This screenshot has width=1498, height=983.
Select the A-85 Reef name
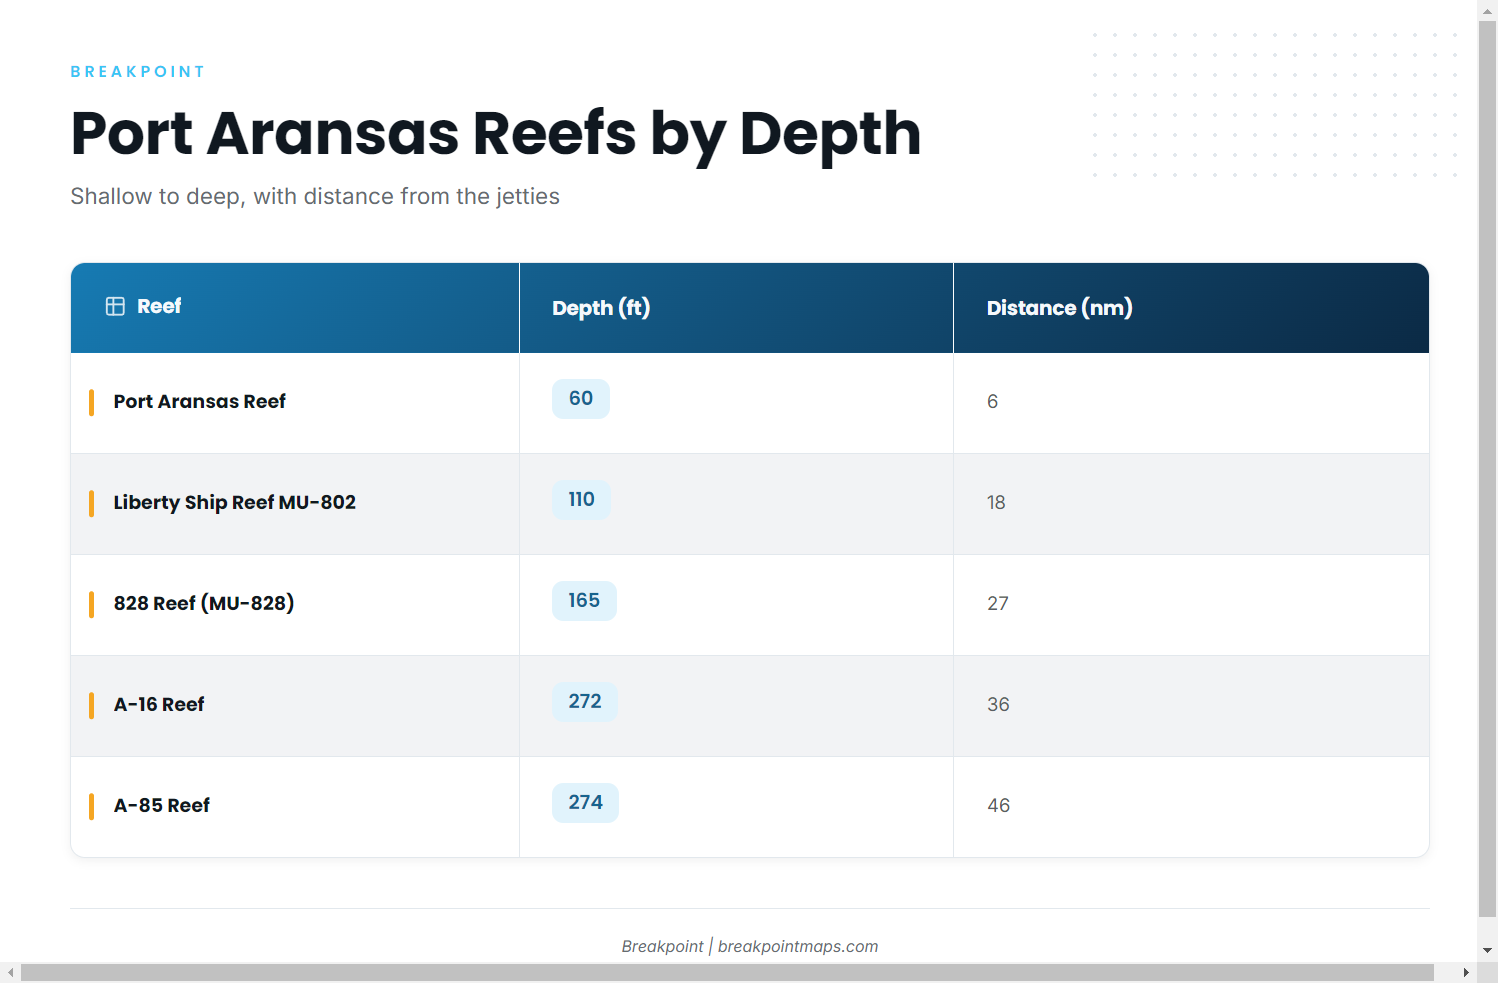pyautogui.click(x=162, y=805)
